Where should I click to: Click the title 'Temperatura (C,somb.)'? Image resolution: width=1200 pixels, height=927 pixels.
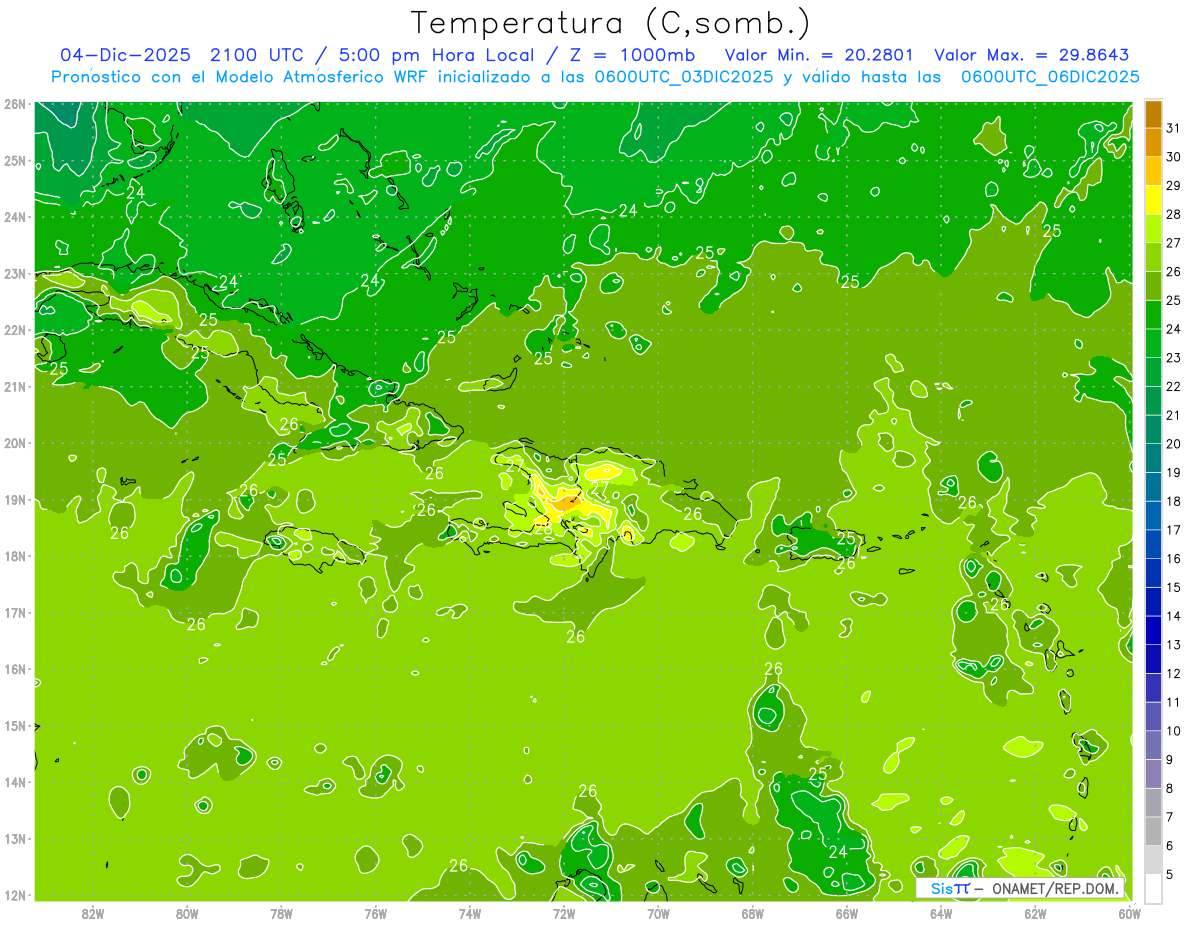point(611,24)
